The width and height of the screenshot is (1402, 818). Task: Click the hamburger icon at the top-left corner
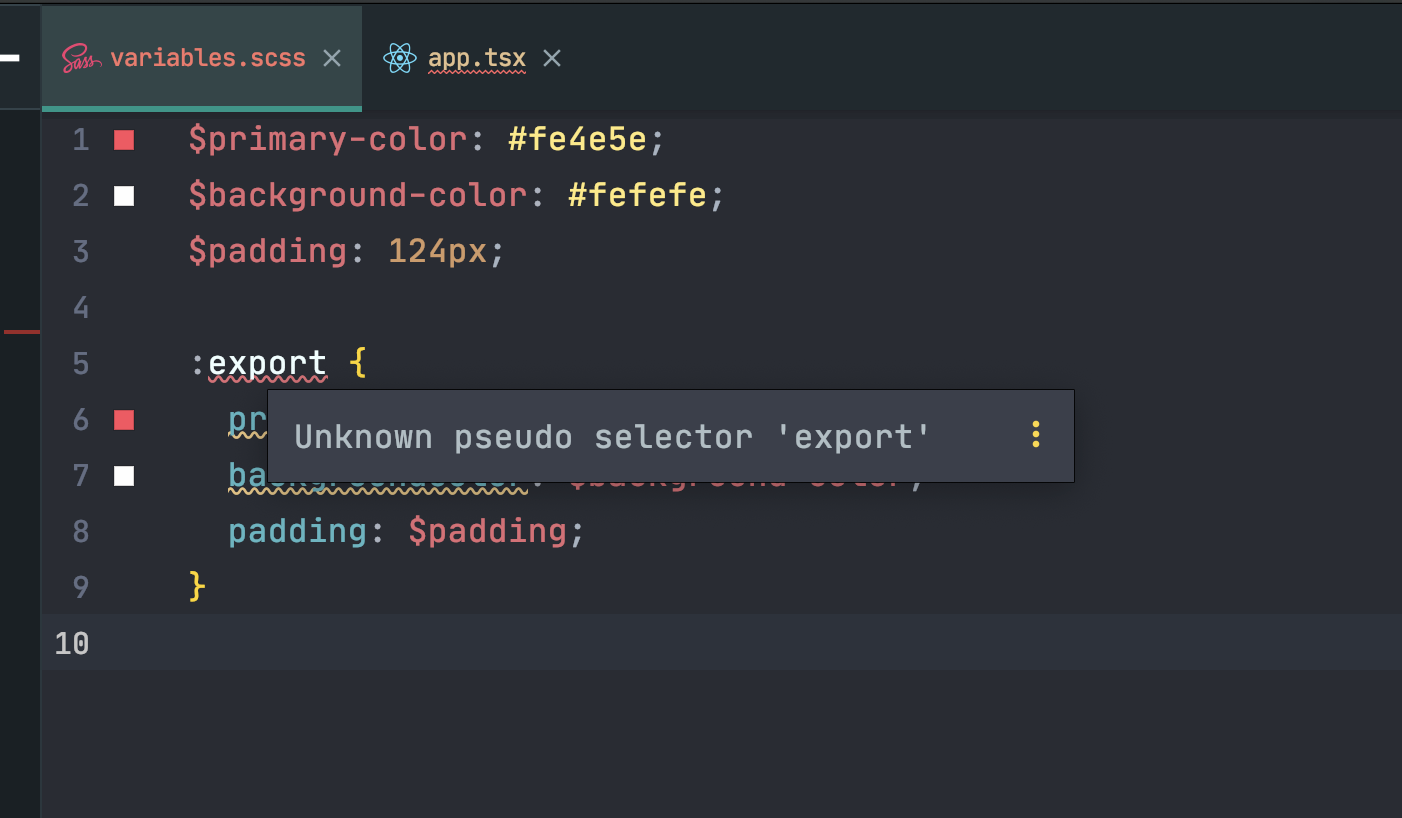pos(12,55)
